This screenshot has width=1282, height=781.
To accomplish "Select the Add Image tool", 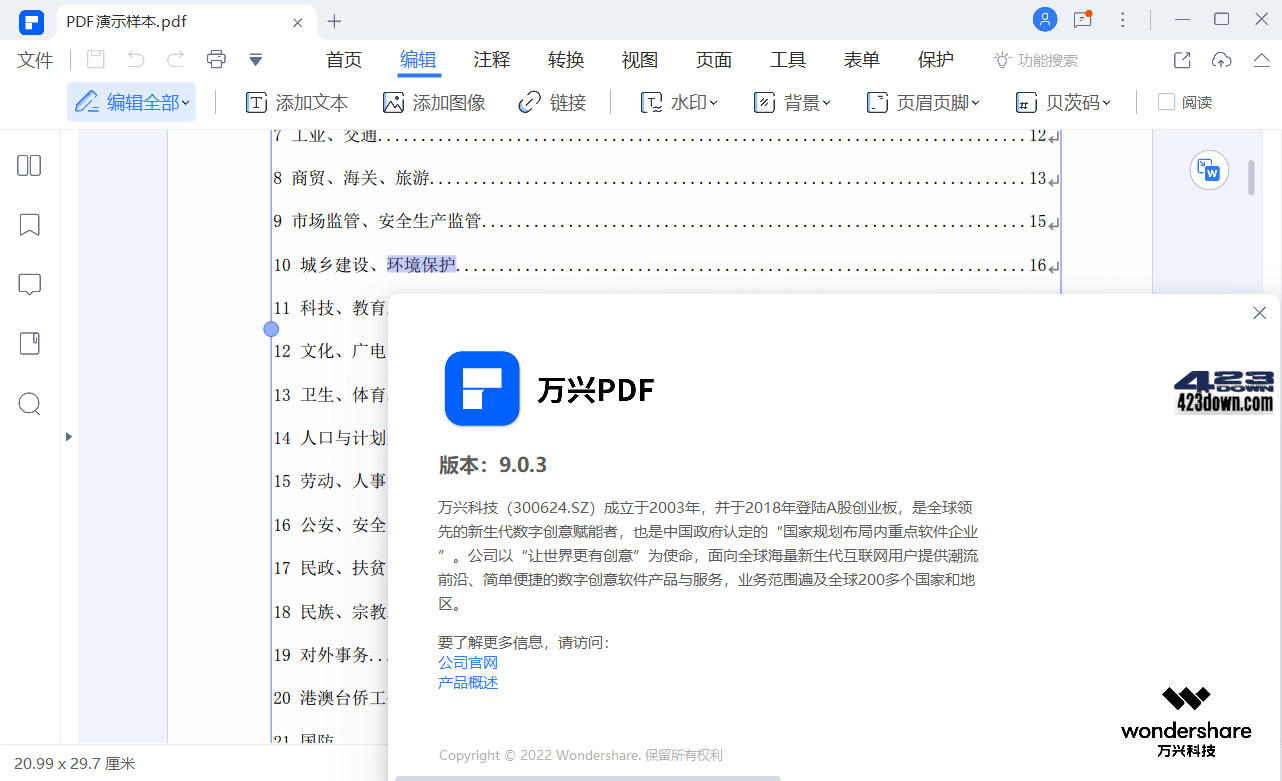I will point(433,101).
